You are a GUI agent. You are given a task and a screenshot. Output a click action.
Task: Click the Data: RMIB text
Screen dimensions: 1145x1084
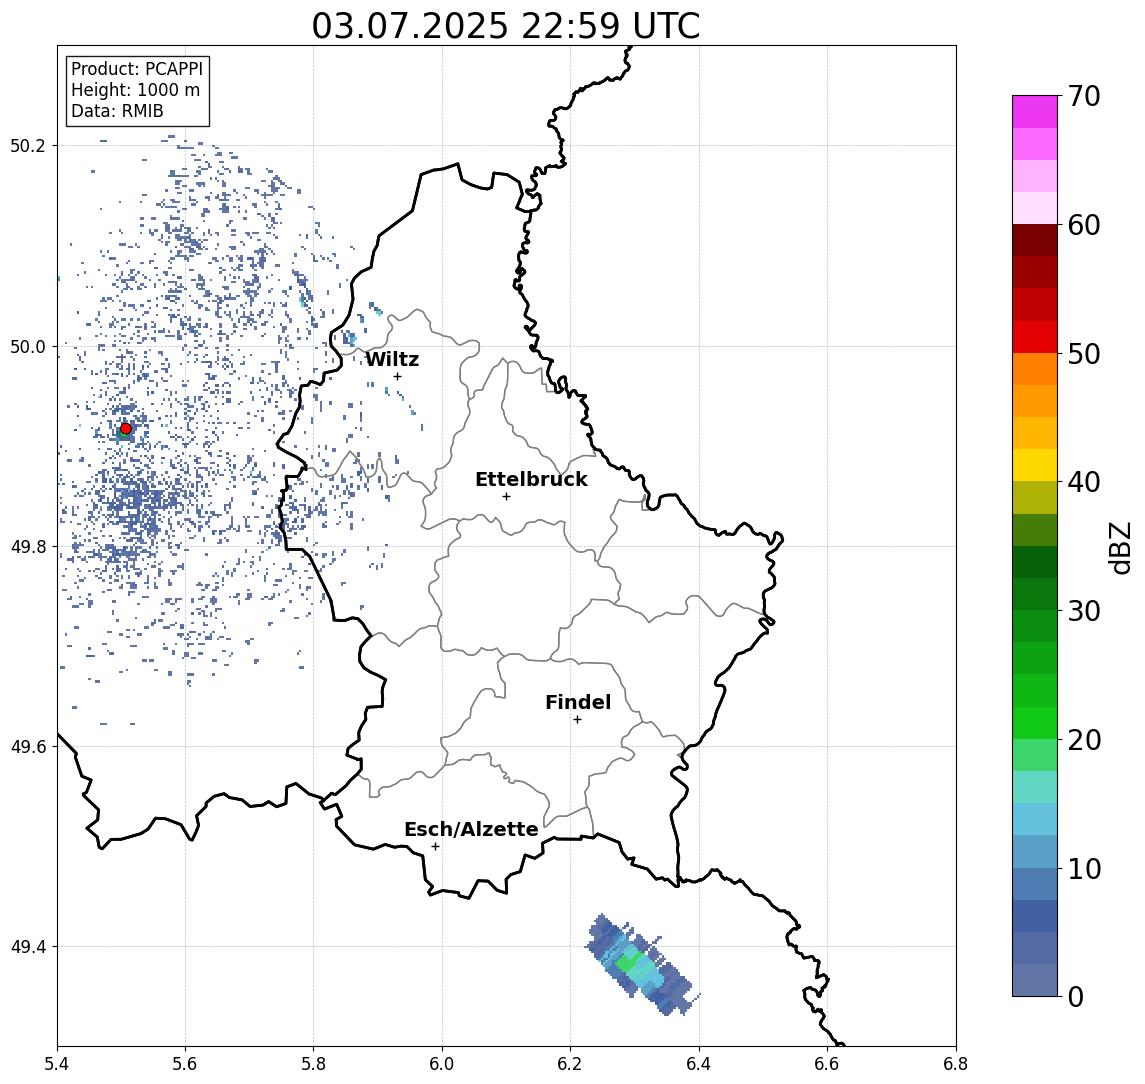117,111
